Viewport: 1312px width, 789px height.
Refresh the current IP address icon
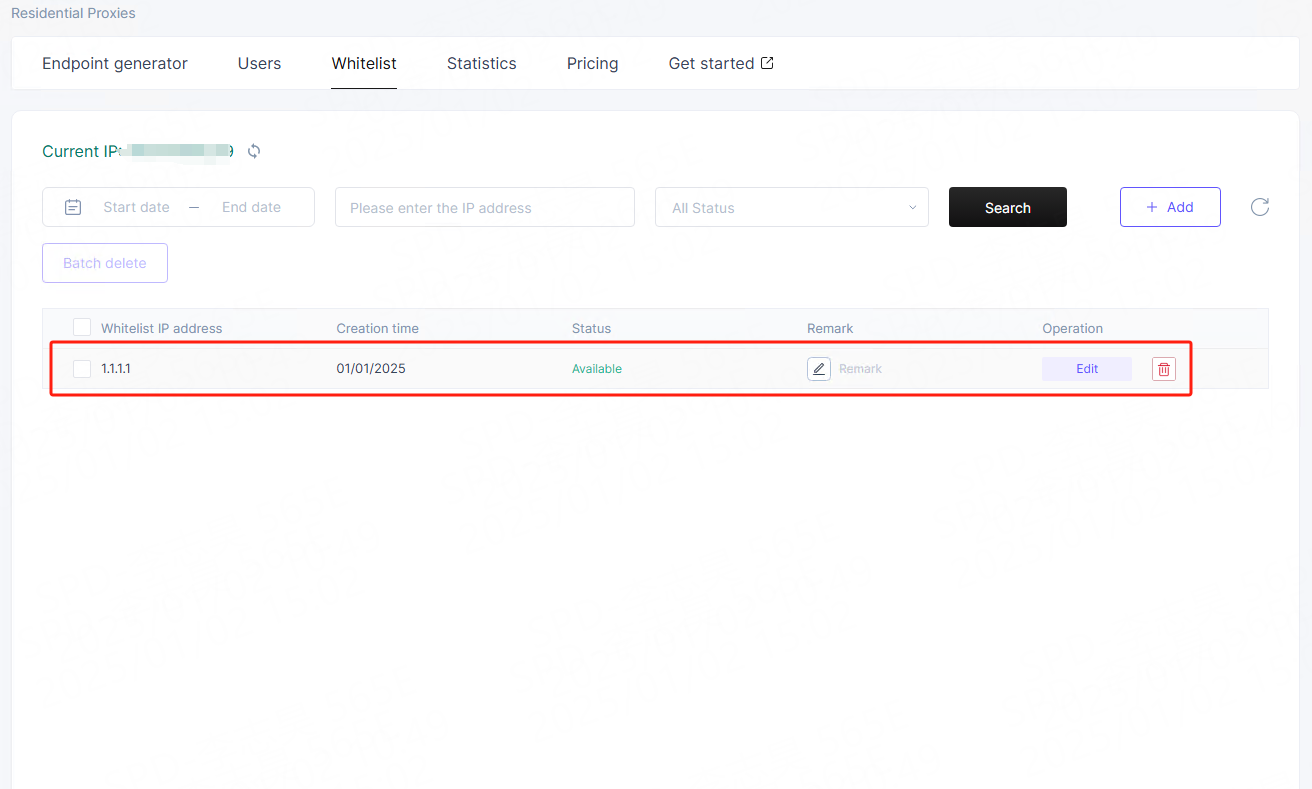(254, 152)
